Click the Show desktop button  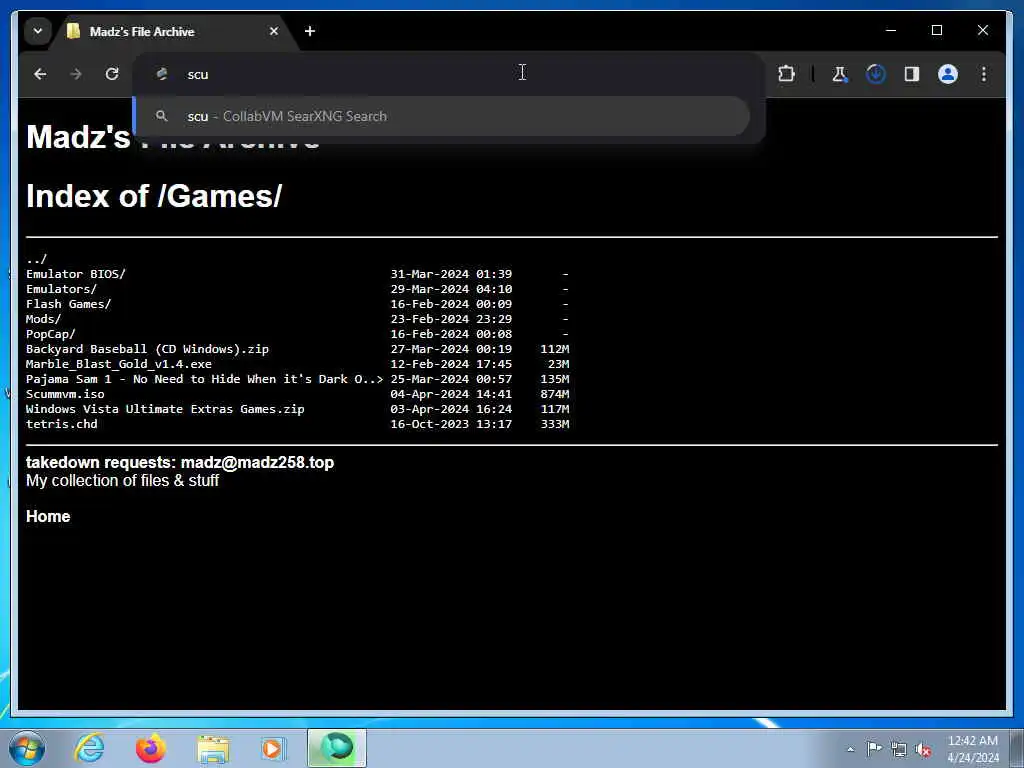coord(1017,748)
